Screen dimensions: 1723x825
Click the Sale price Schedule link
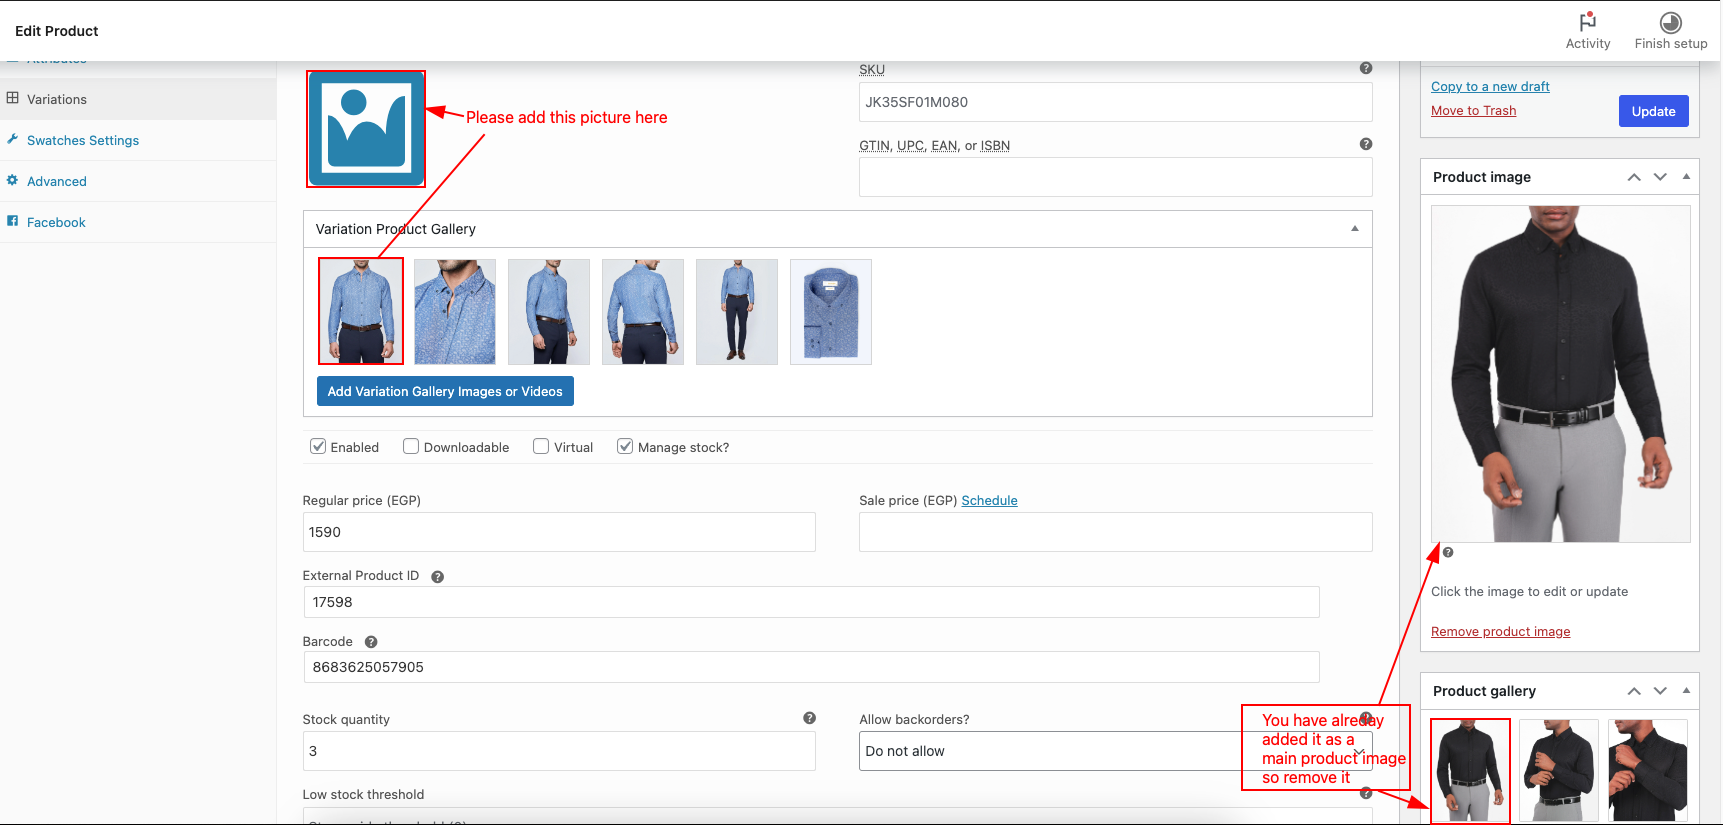point(989,500)
